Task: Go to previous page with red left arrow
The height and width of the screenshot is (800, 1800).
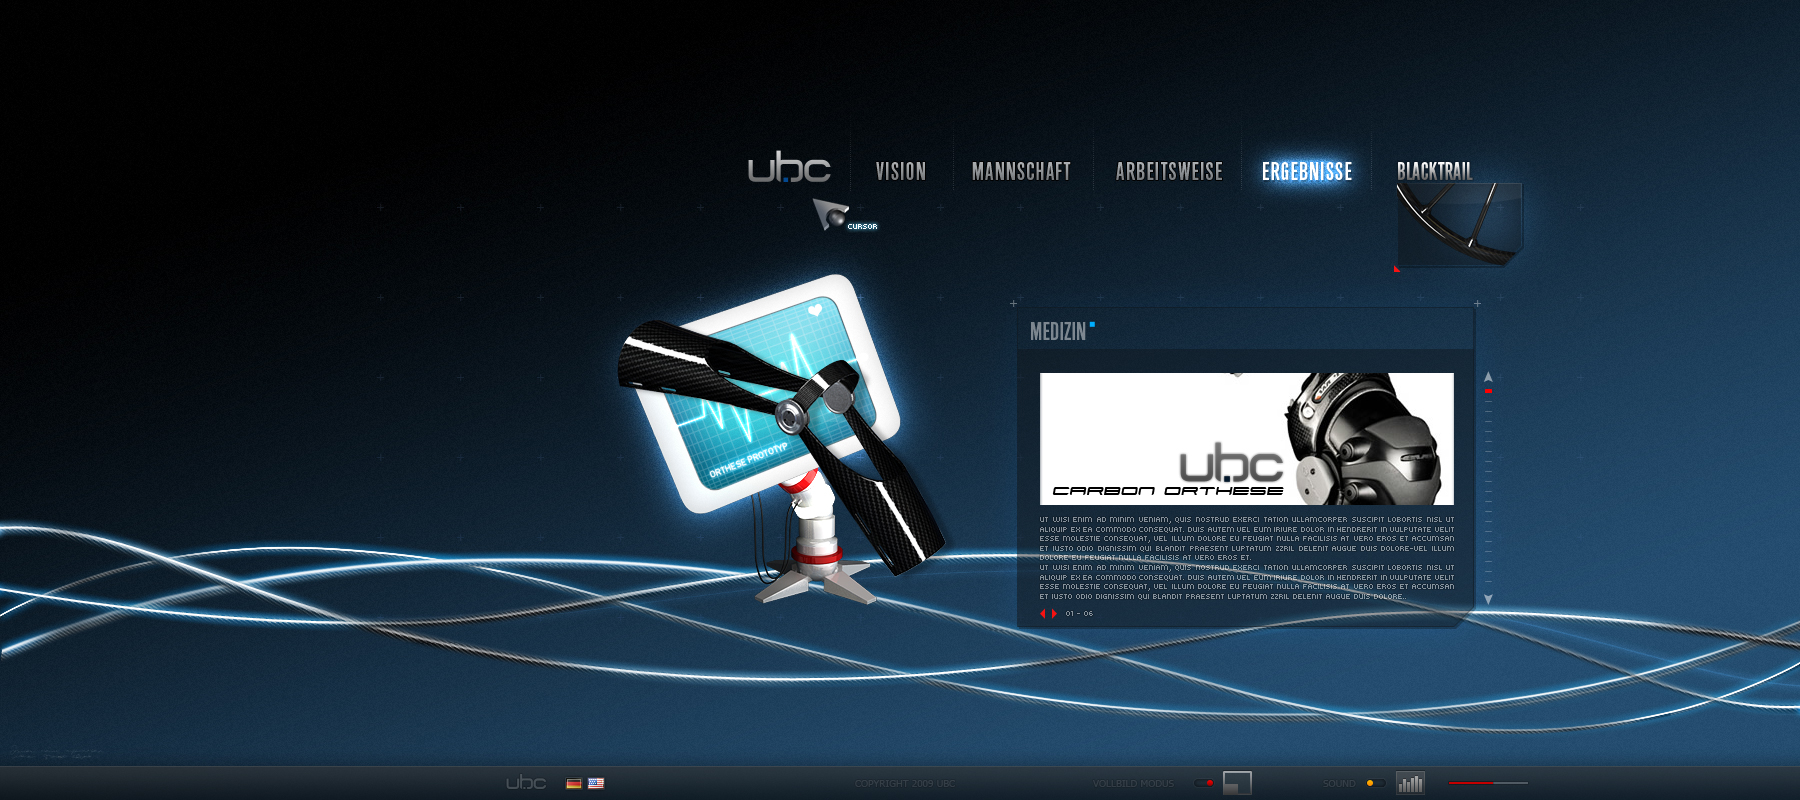Action: point(1042,614)
